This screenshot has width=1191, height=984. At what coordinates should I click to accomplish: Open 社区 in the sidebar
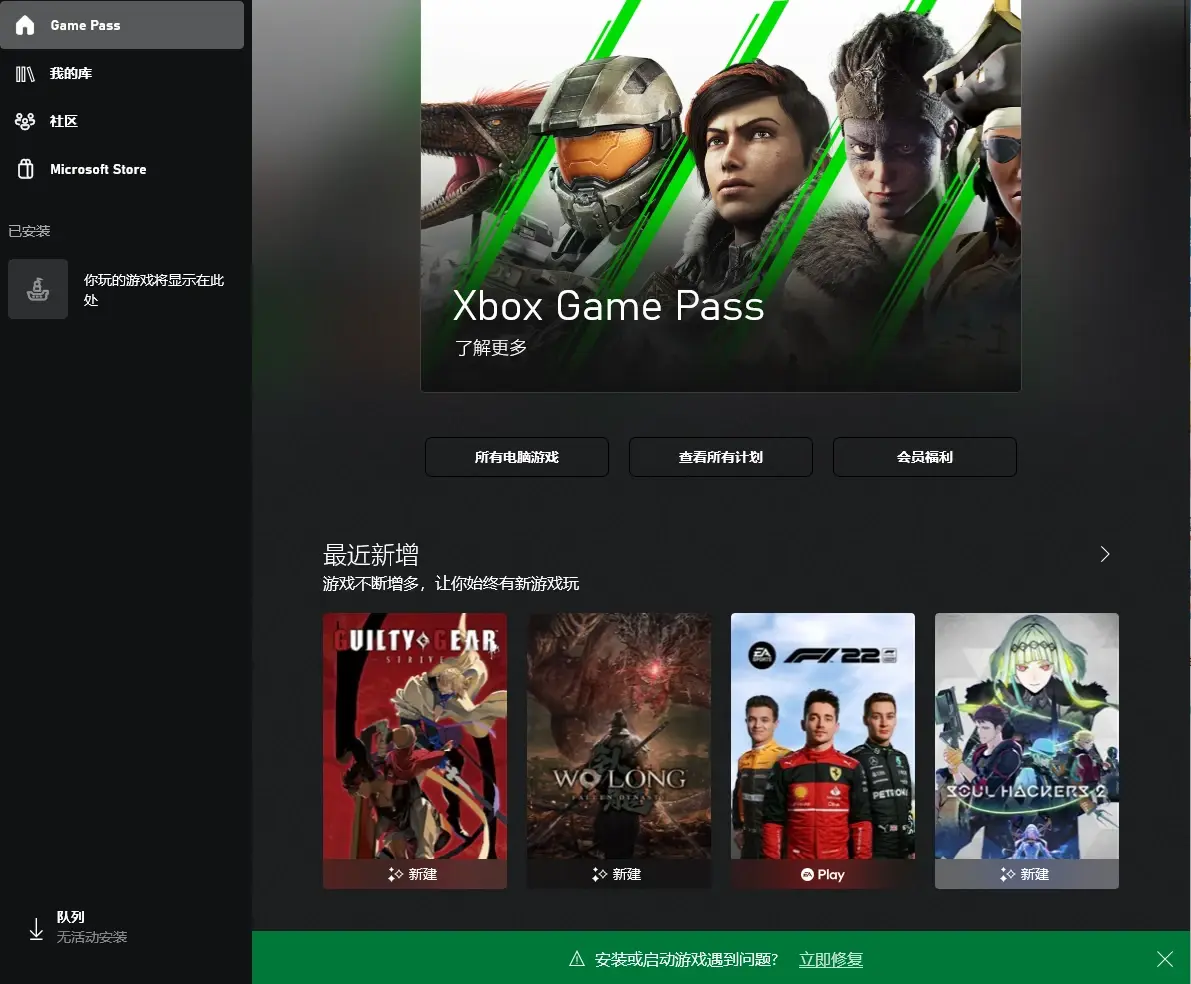122,122
